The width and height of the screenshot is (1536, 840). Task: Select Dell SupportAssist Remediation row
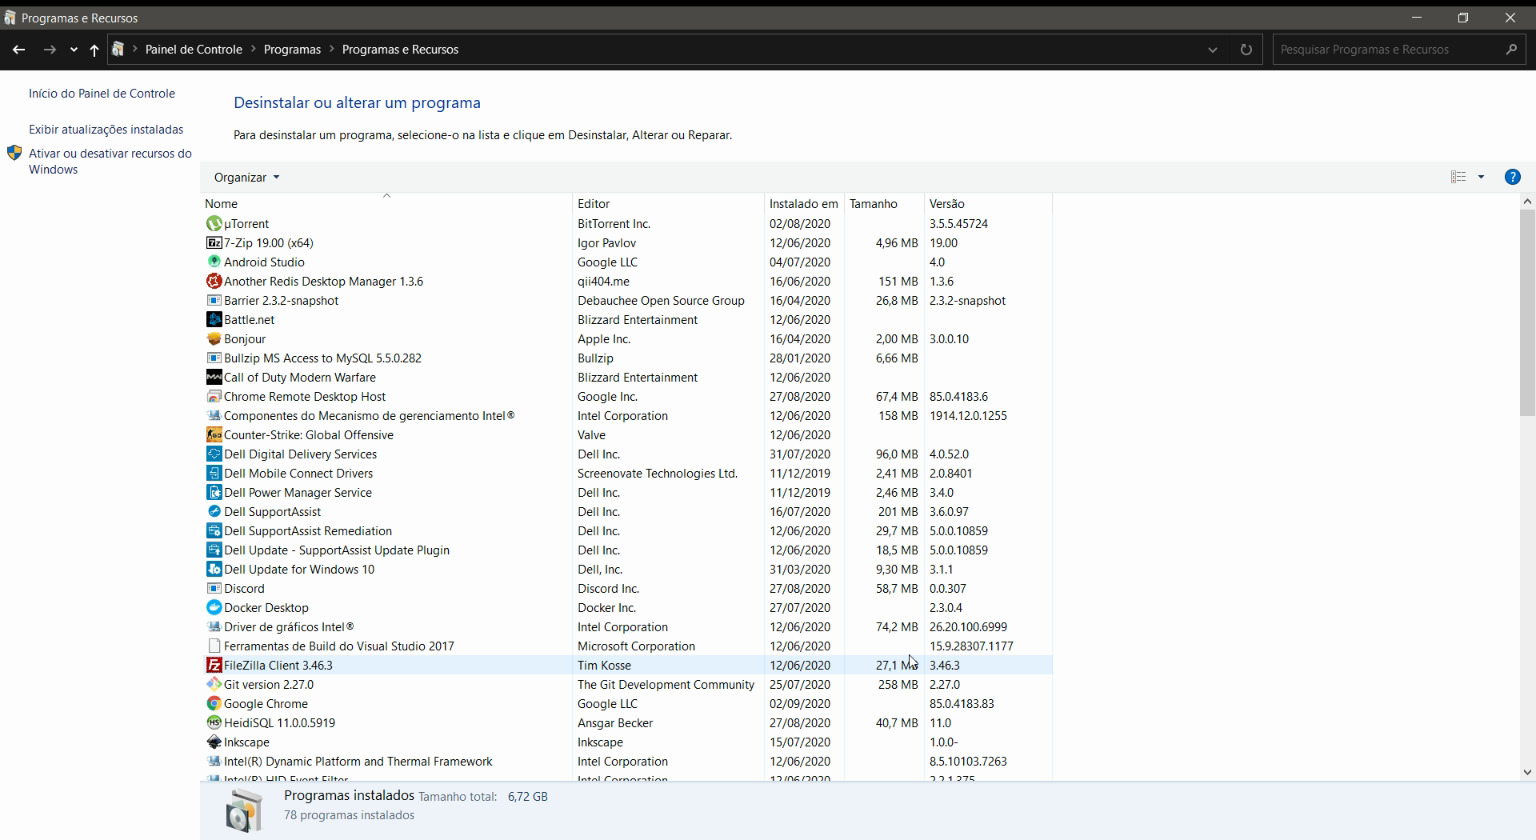pyautogui.click(x=627, y=531)
